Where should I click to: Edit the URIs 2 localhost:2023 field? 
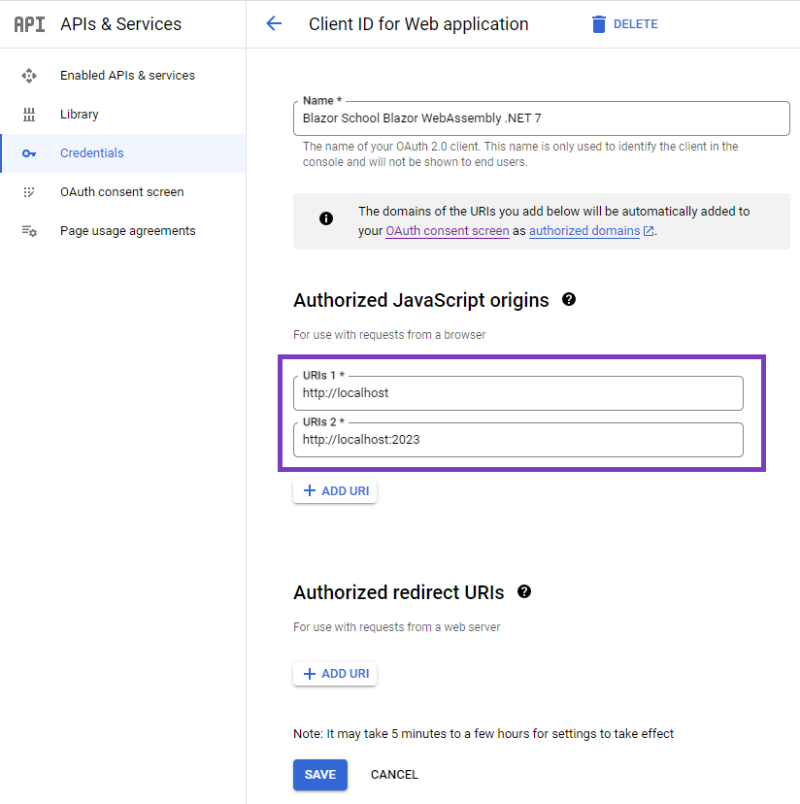pyautogui.click(x=518, y=440)
